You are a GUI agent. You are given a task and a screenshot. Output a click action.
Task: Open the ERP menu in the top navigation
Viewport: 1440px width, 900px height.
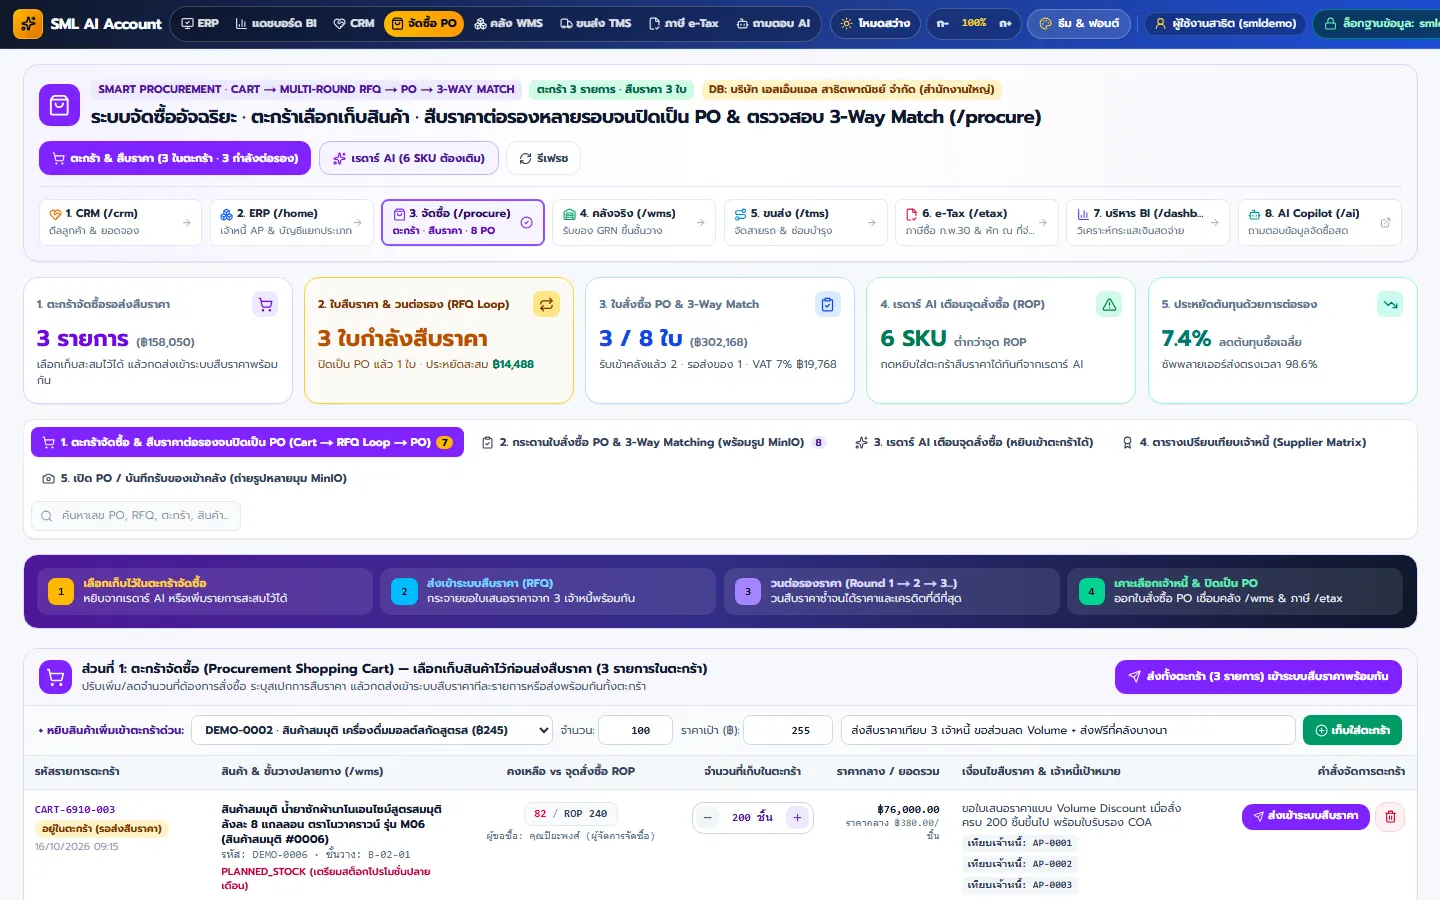200,23
